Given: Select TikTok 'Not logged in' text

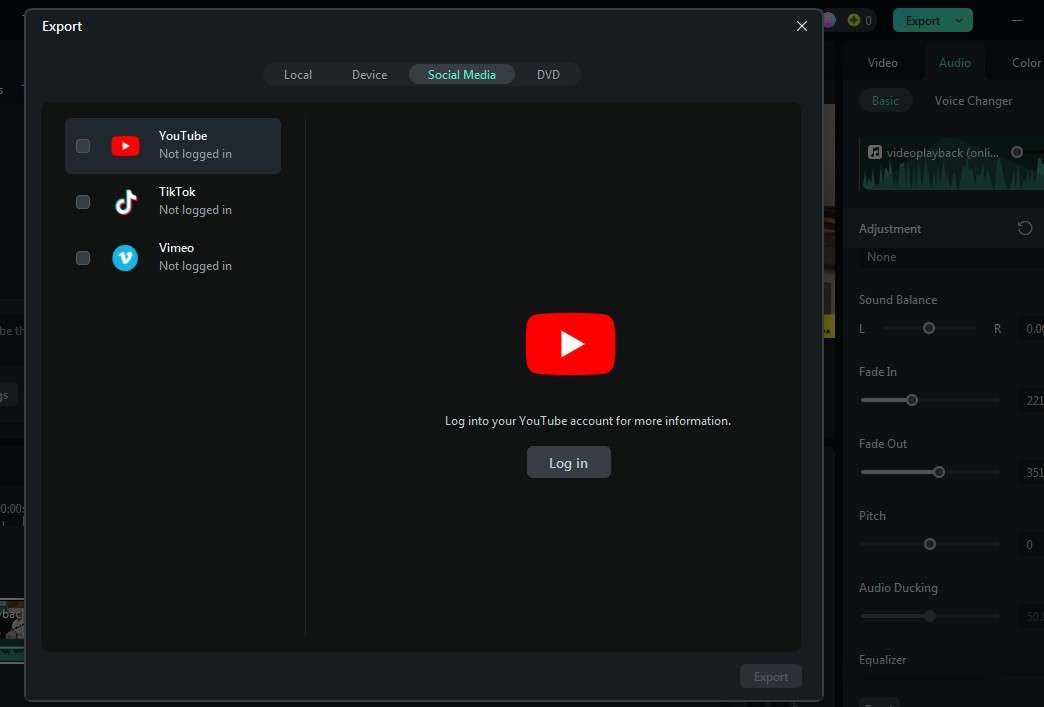Looking at the screenshot, I should pyautogui.click(x=195, y=210).
